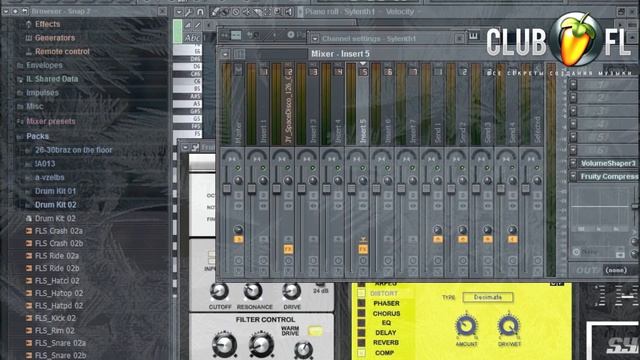Mute Insert 1 via its green LED
Image resolution: width=640 pixels, height=360 pixels.
(x=263, y=168)
